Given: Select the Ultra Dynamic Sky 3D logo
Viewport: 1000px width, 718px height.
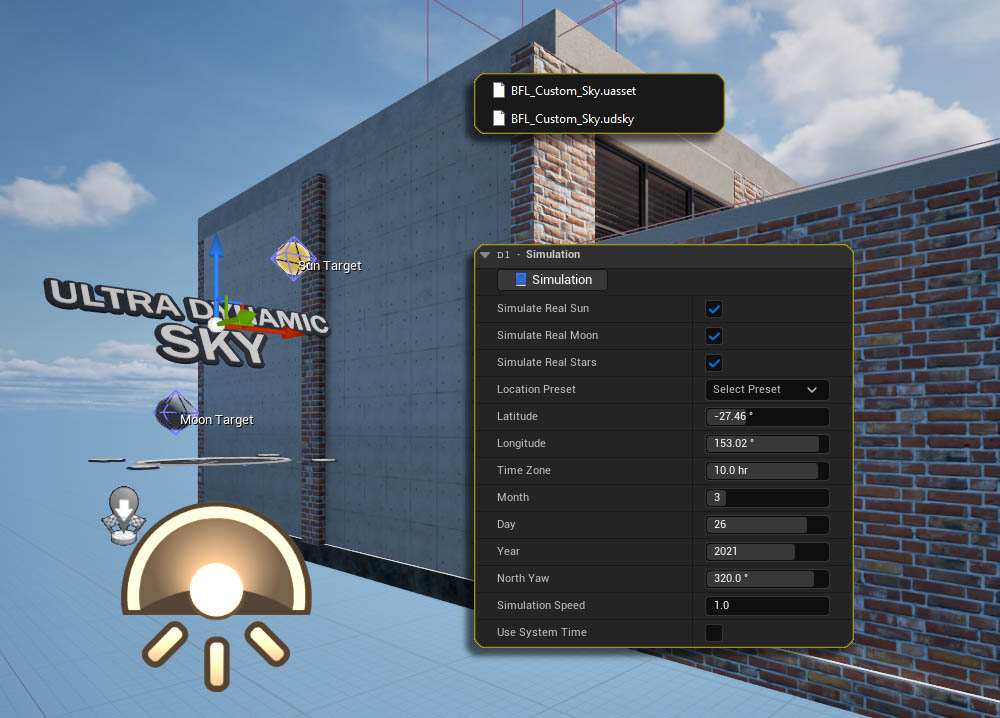Looking at the screenshot, I should point(186,321).
